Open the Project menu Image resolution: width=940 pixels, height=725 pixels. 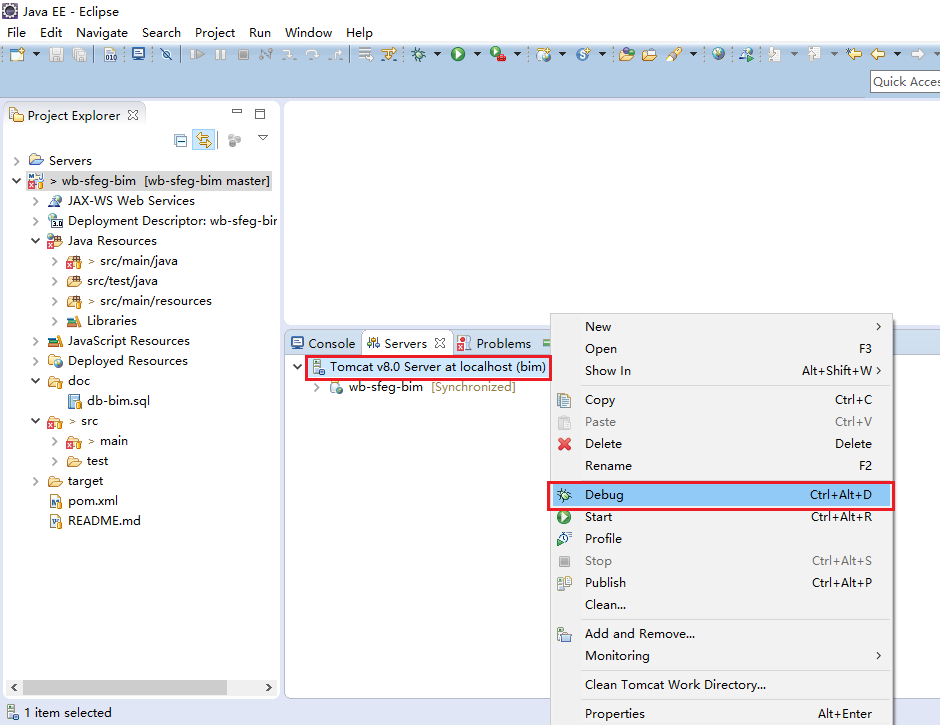coord(215,32)
